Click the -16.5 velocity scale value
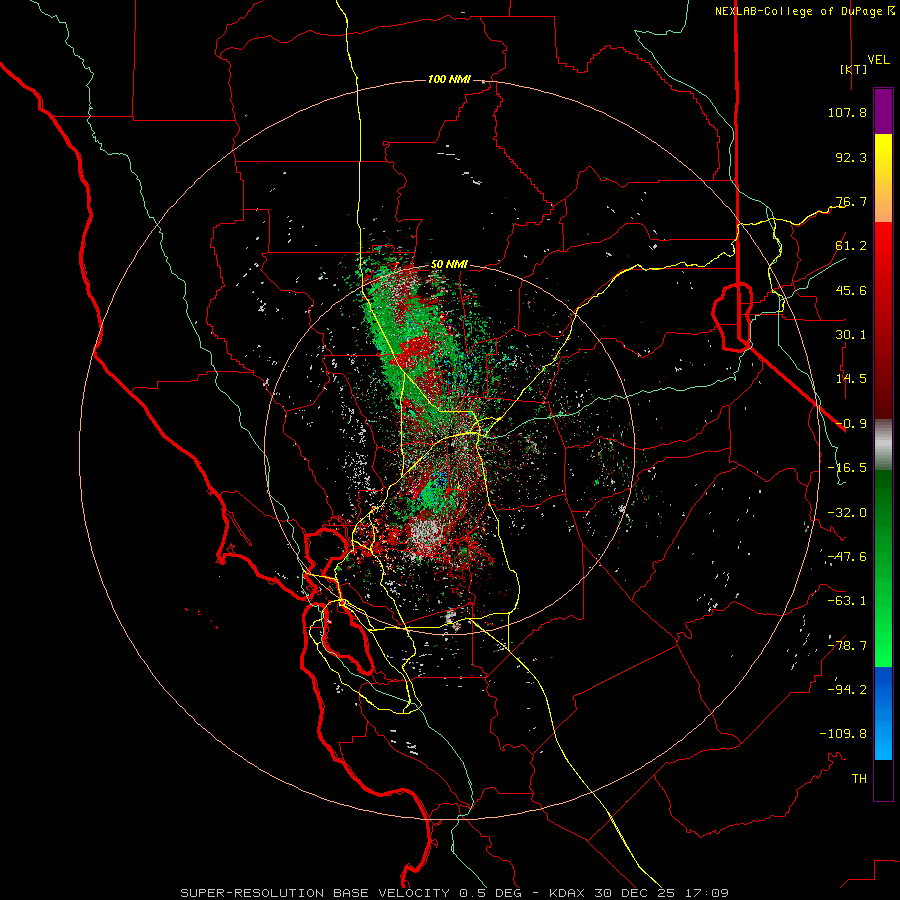Screen dimensions: 900x900 (847, 468)
